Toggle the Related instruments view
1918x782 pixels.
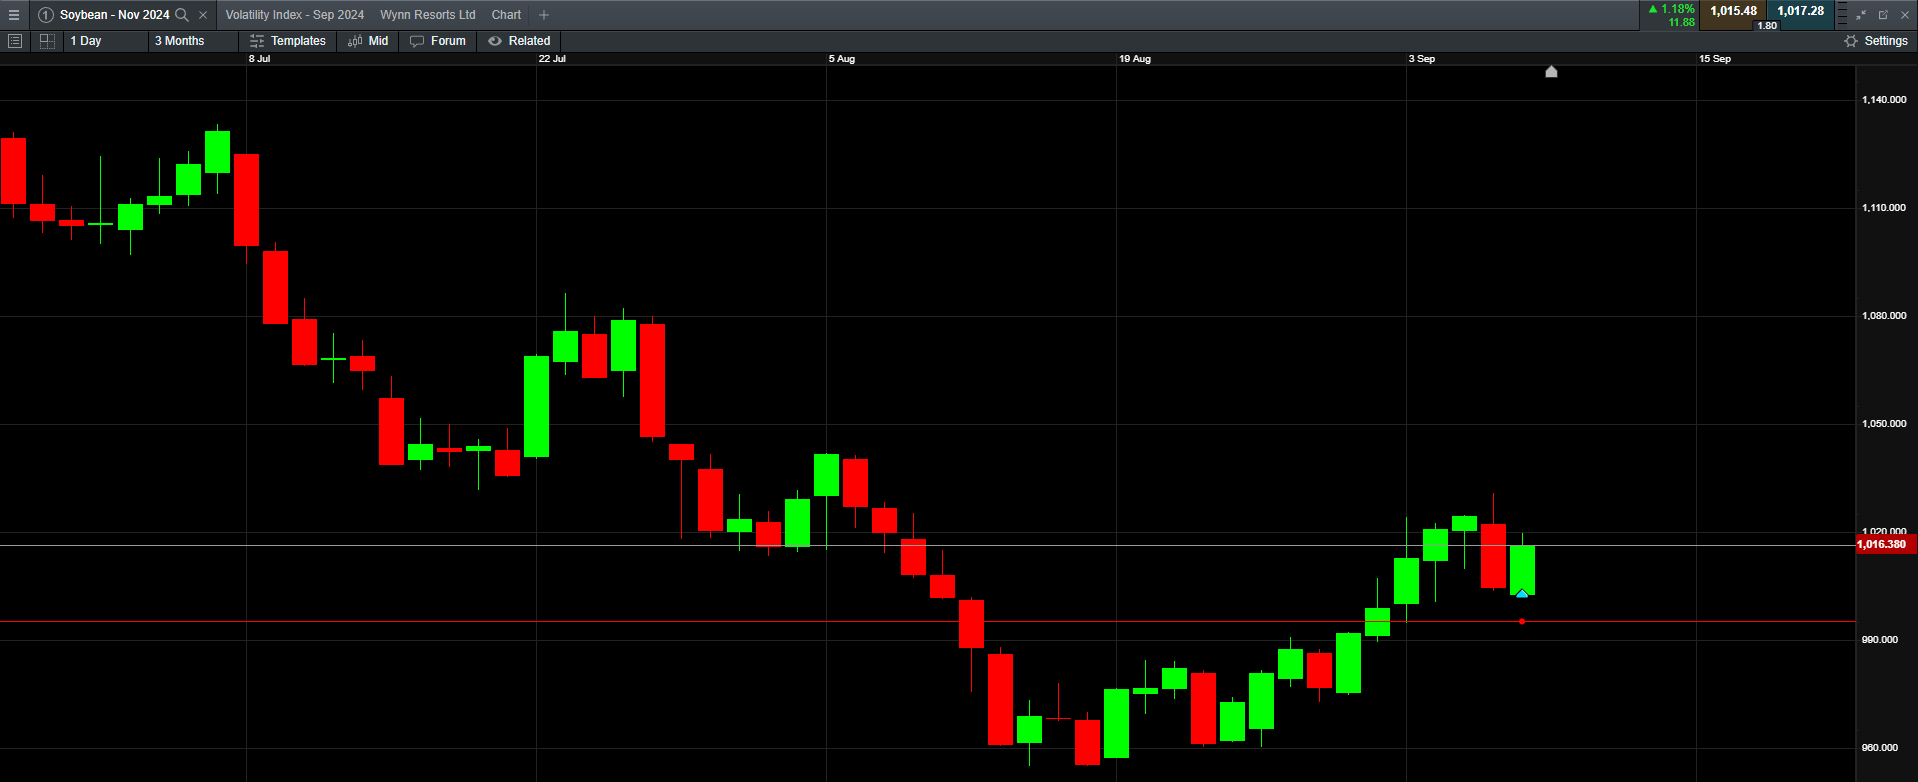(x=519, y=41)
